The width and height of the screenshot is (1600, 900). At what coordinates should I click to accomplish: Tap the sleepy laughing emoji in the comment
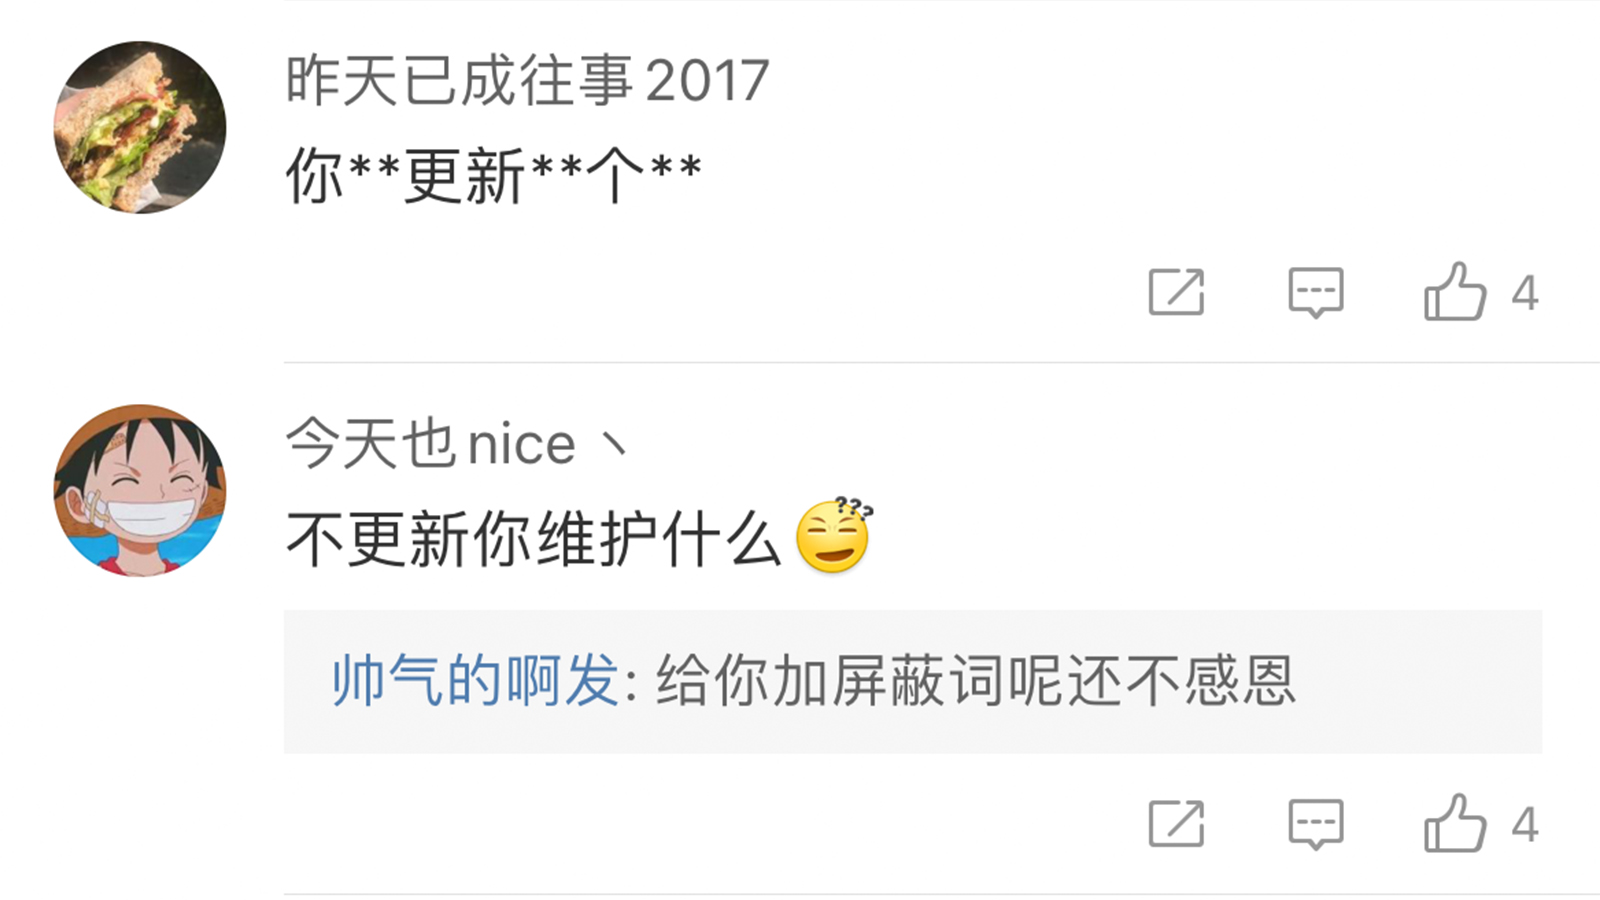(x=833, y=536)
